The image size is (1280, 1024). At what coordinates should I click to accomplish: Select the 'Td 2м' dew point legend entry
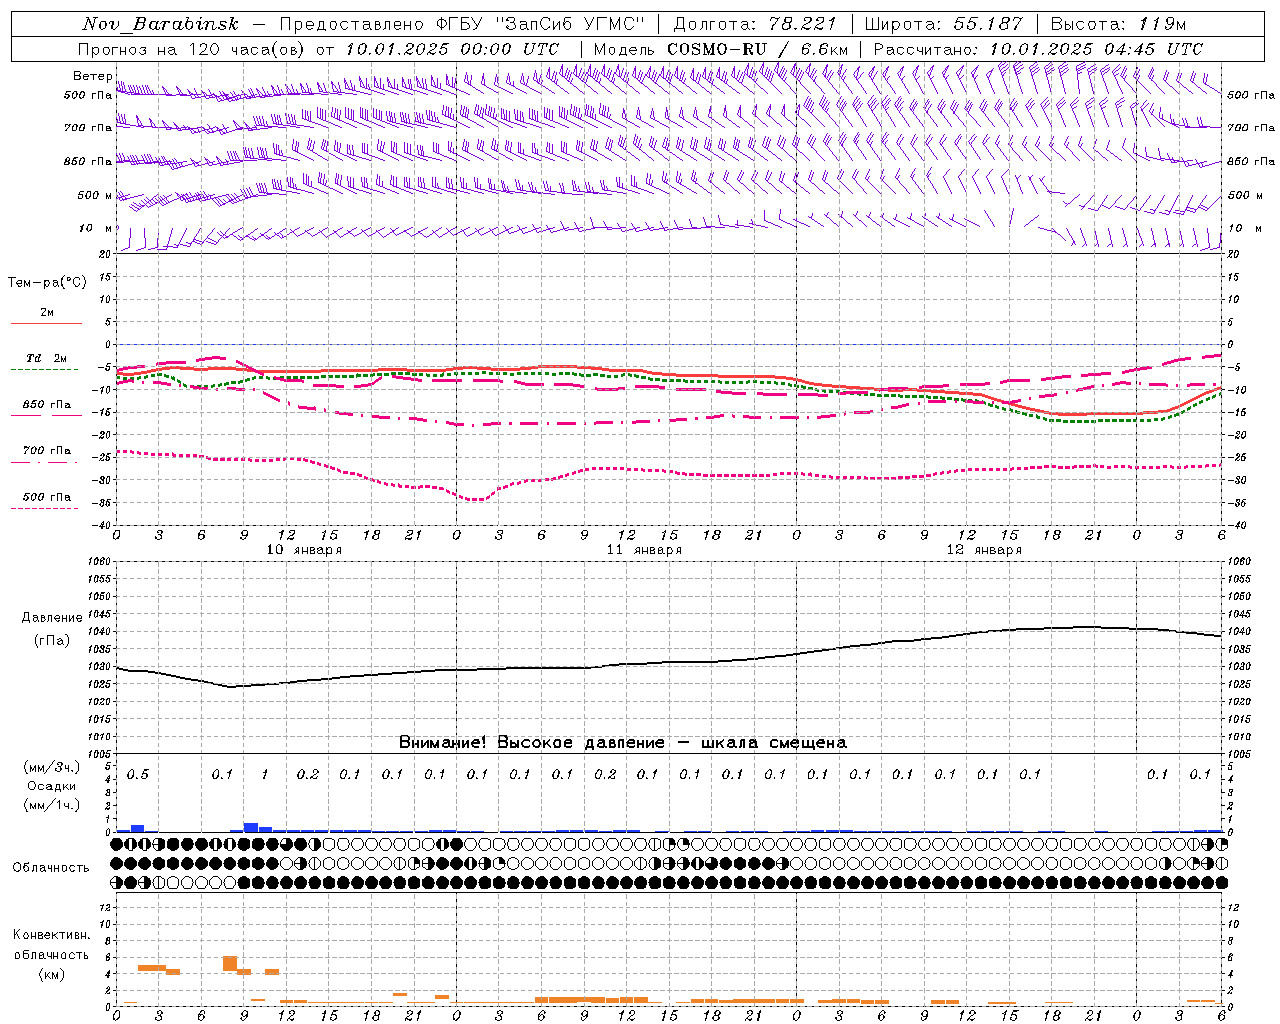(46, 358)
